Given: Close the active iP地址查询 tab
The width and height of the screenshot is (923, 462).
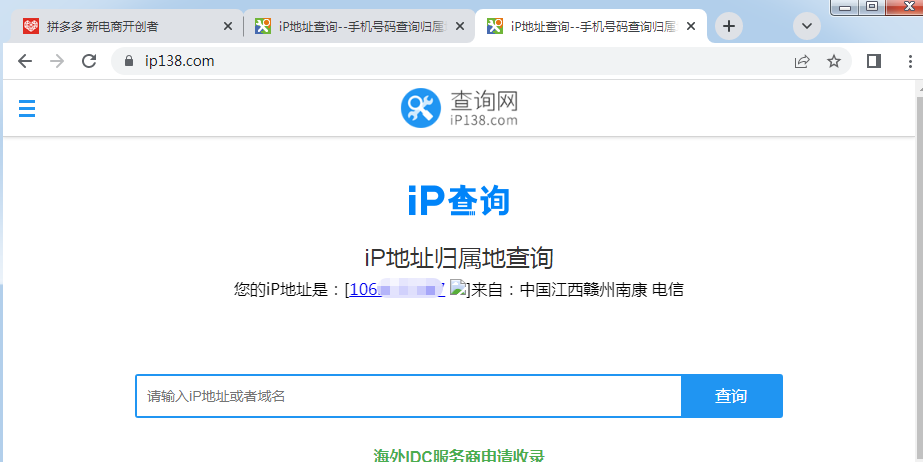Looking at the screenshot, I should [x=691, y=26].
